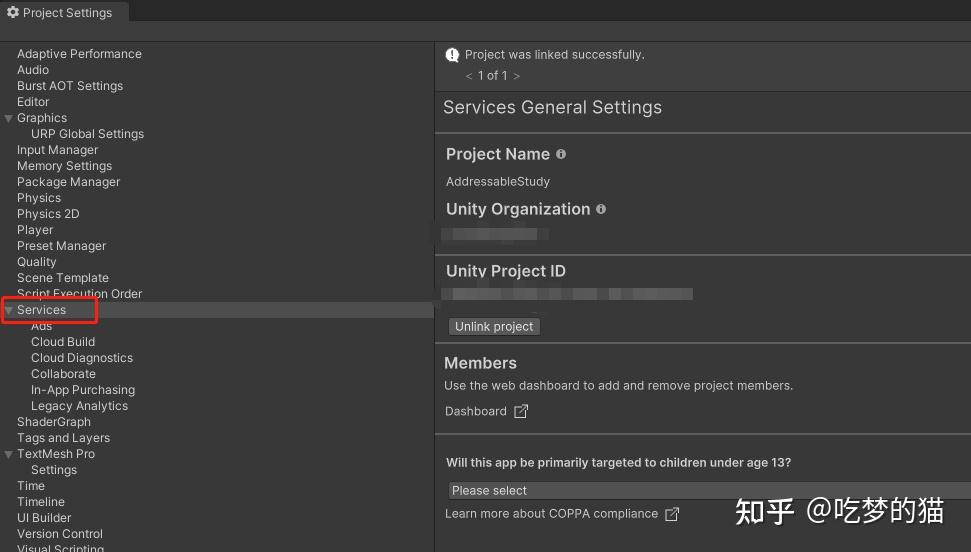This screenshot has height=552, width=971.
Task: Select Cloud Build under Services
Action: pyautogui.click(x=63, y=342)
